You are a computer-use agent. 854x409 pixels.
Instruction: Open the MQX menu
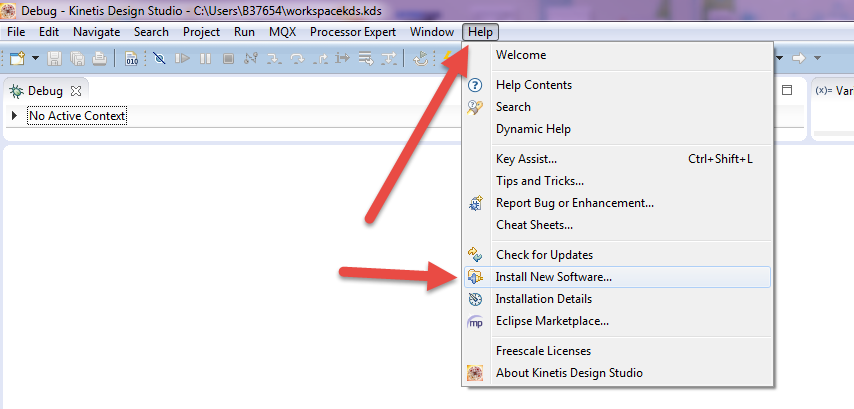tap(282, 32)
